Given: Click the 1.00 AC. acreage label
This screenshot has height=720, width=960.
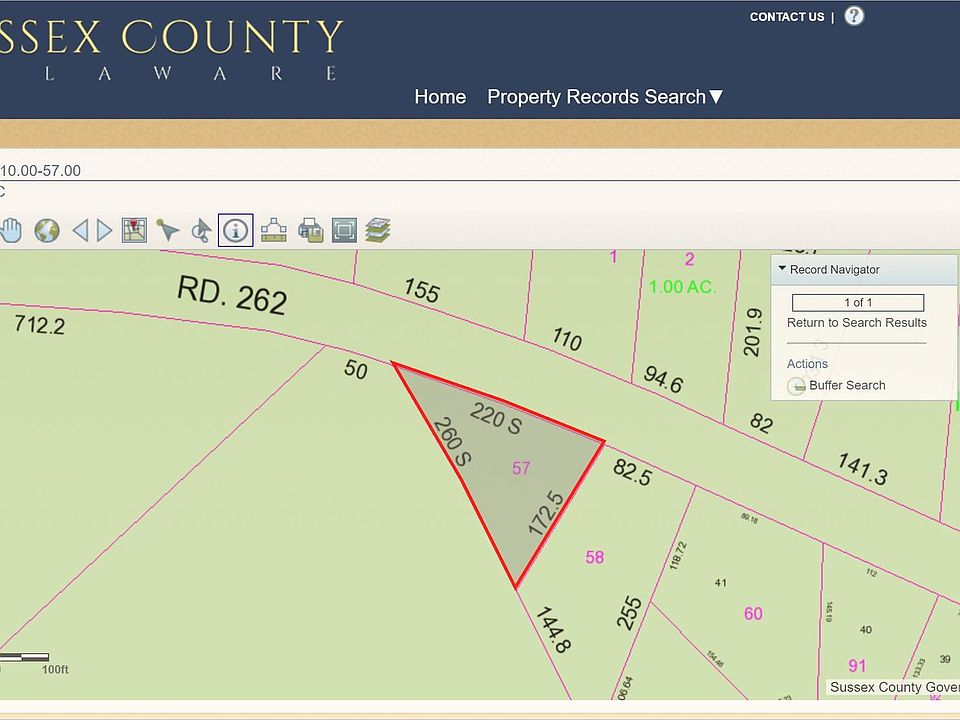Looking at the screenshot, I should pyautogui.click(x=682, y=287).
